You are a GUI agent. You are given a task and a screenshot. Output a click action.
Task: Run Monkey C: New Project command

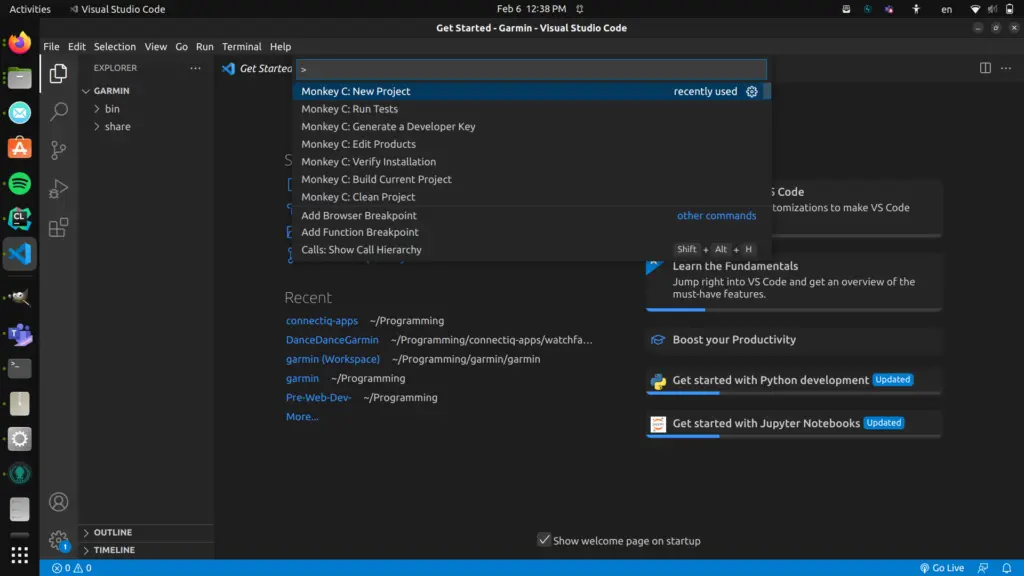click(x=532, y=91)
